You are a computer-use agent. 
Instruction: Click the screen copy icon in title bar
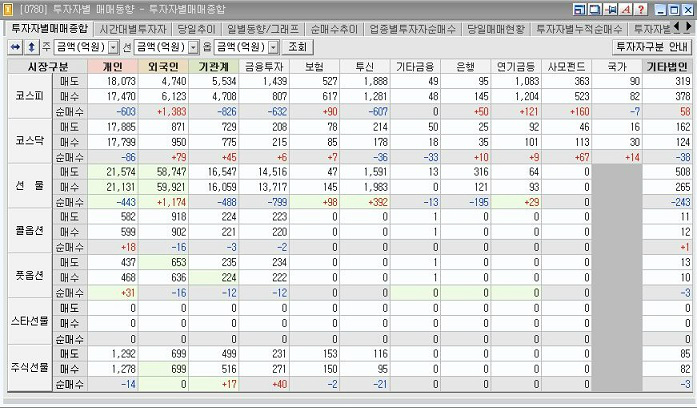[595, 9]
